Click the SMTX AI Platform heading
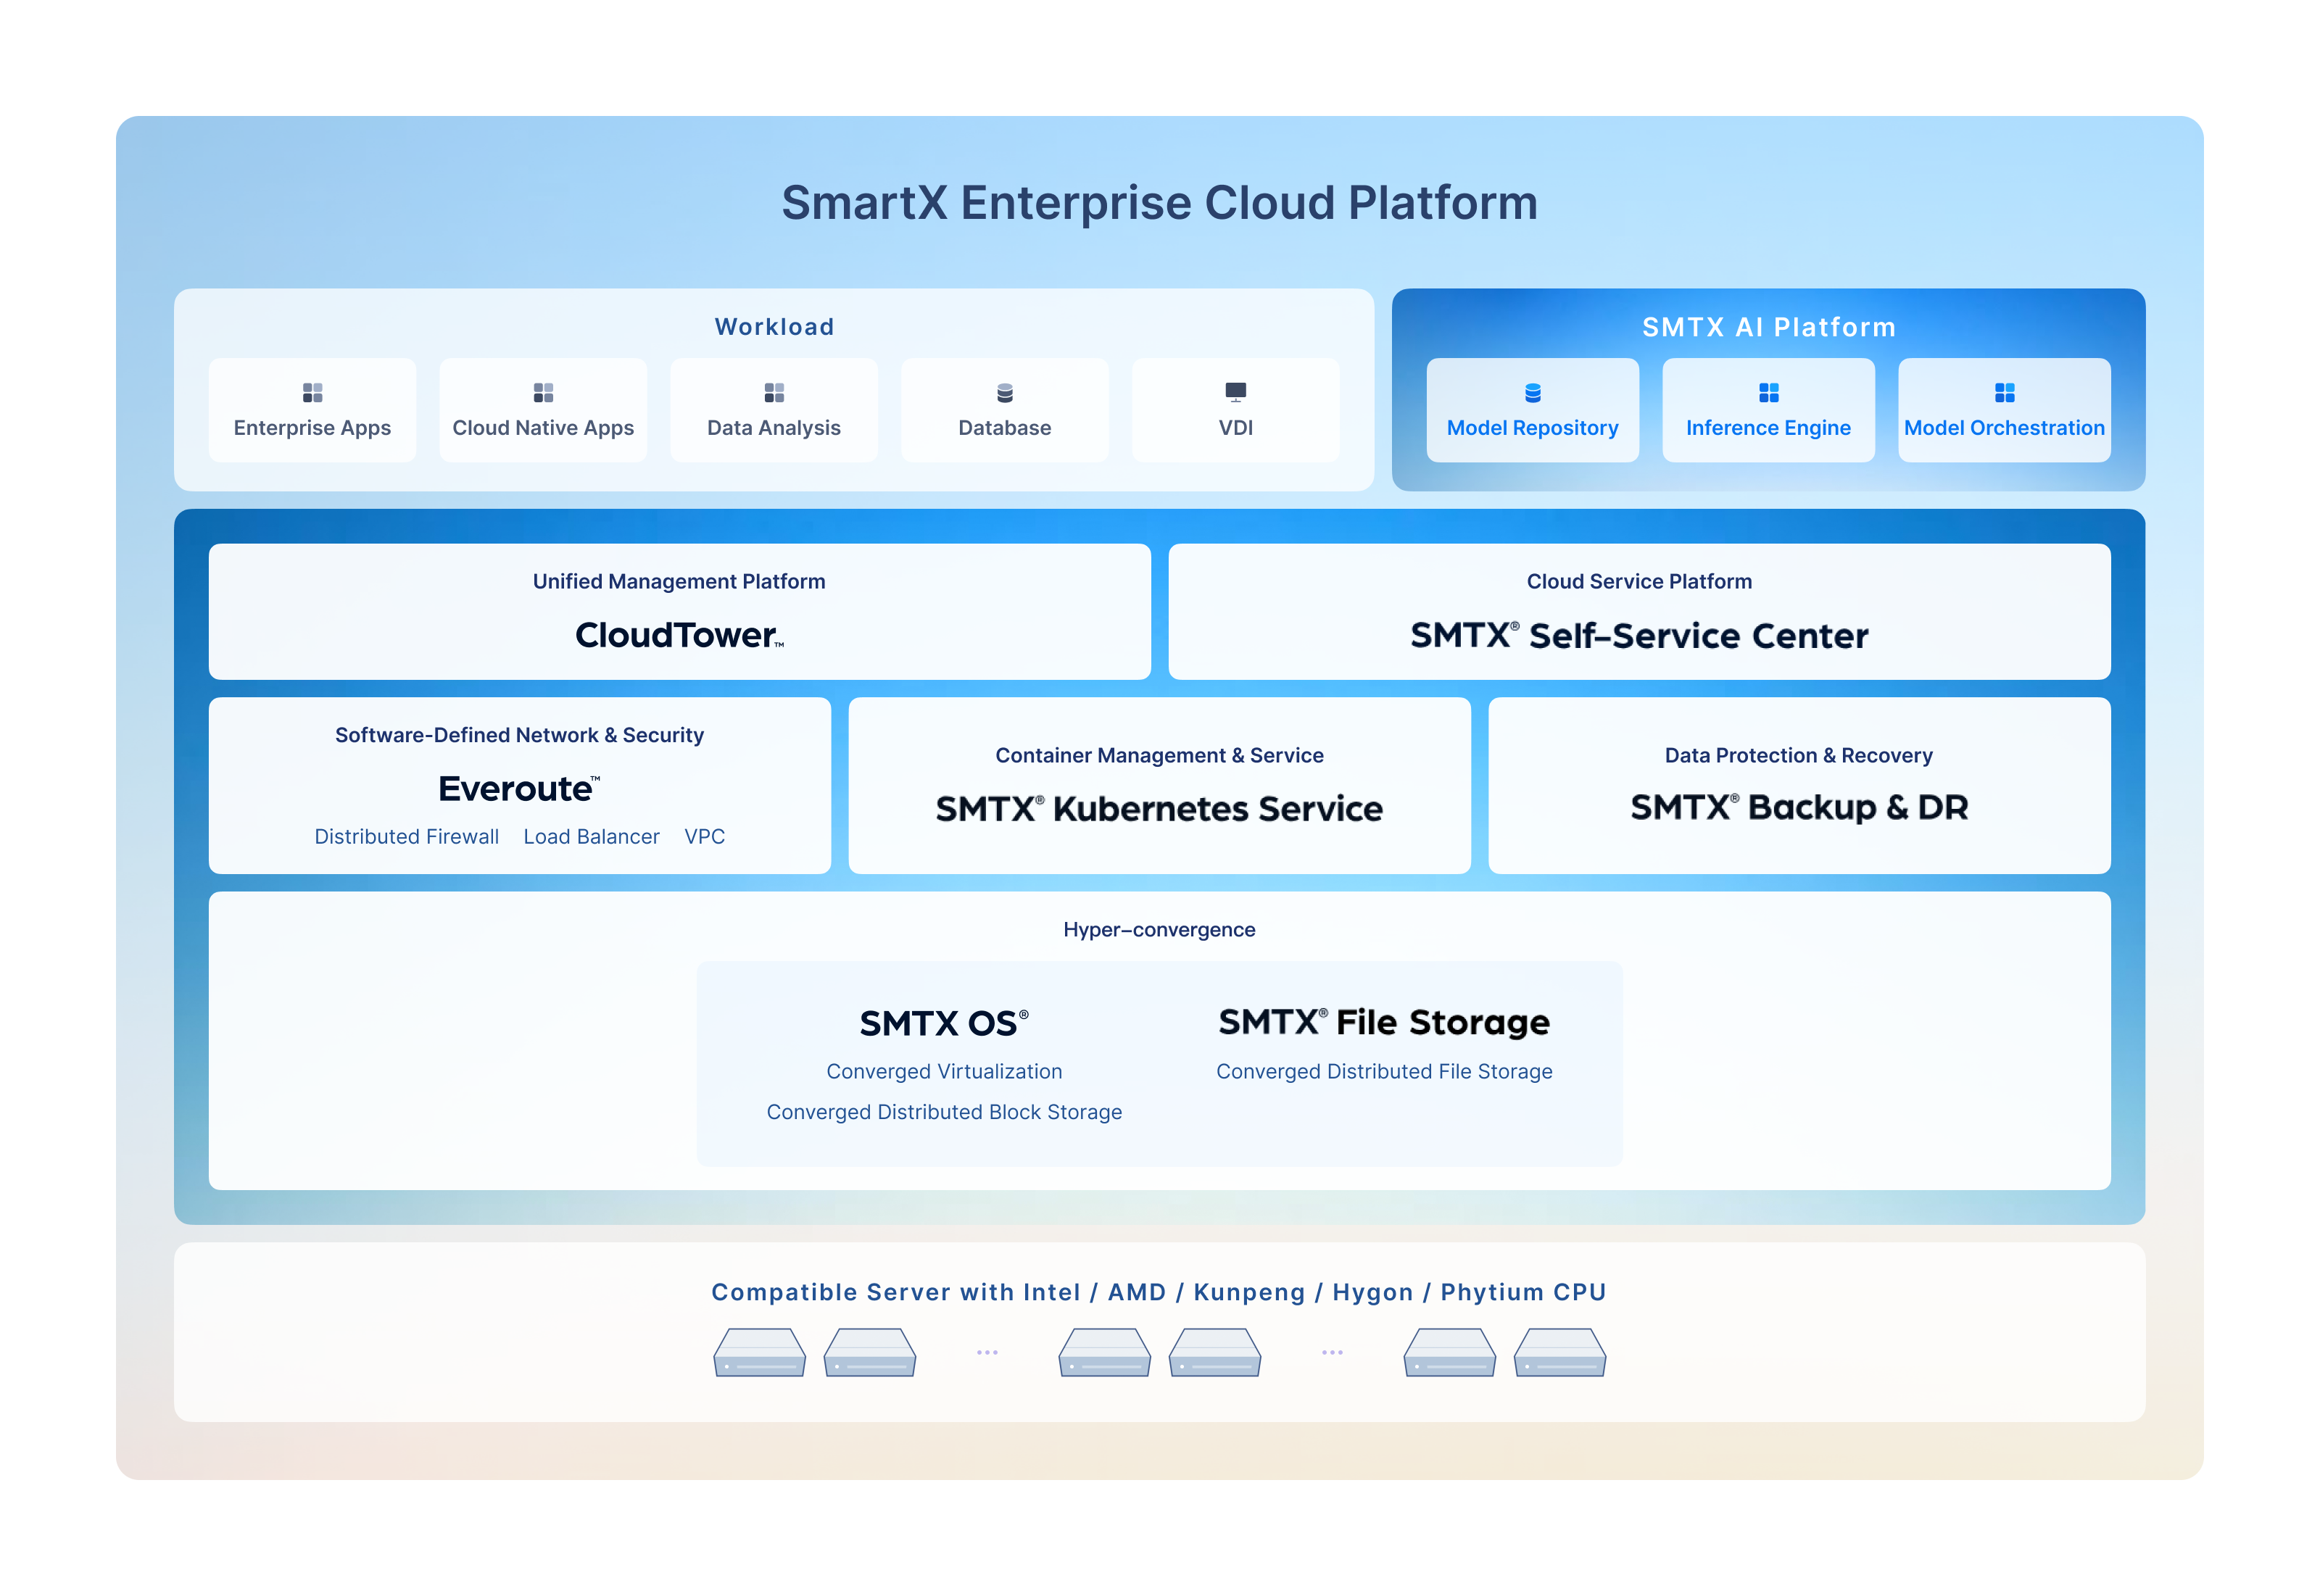The image size is (2320, 1596). (1768, 327)
